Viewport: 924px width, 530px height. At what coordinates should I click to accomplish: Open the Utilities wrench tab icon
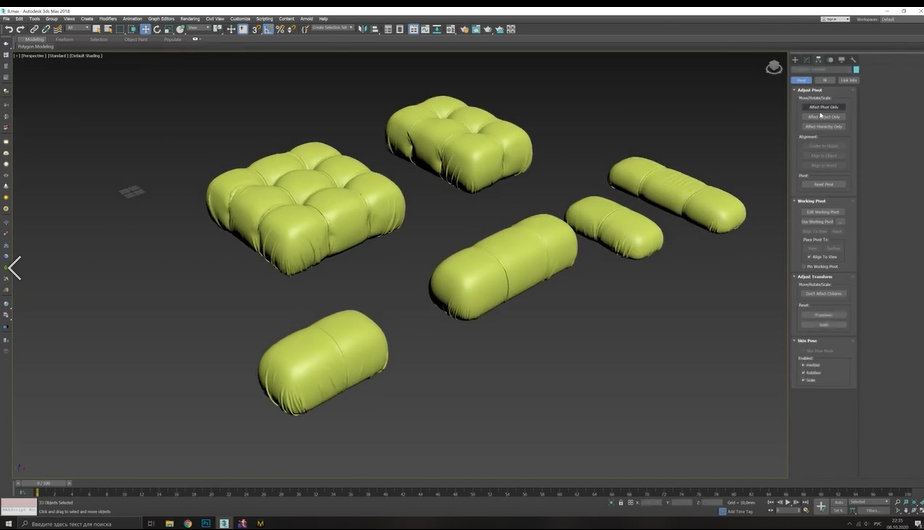click(x=853, y=60)
